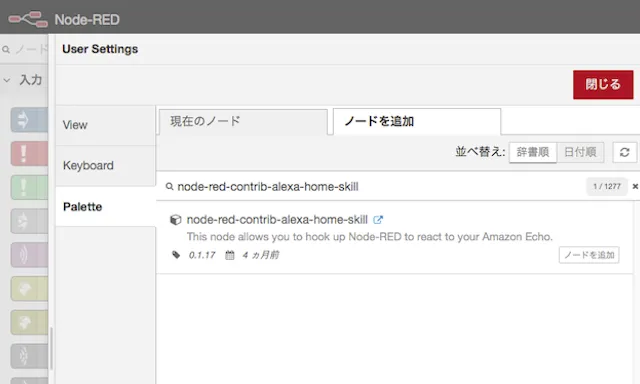Switch to the ノードを追加 tab
This screenshot has height=384, width=640.
417,122
